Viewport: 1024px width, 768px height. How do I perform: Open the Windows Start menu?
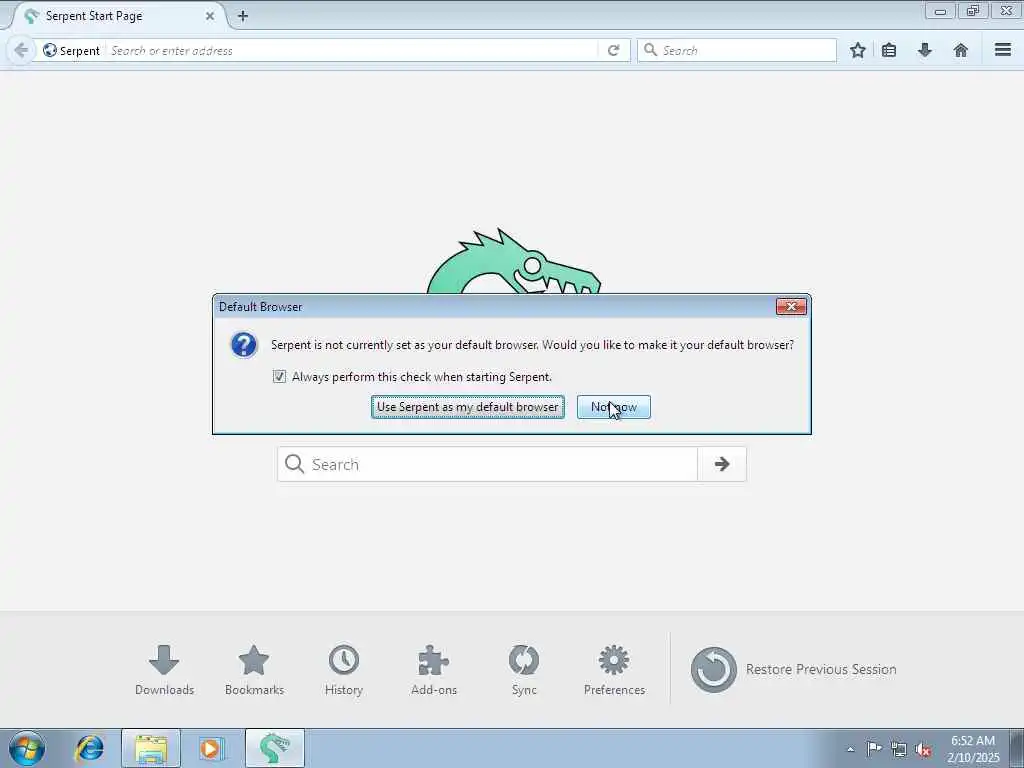click(27, 748)
